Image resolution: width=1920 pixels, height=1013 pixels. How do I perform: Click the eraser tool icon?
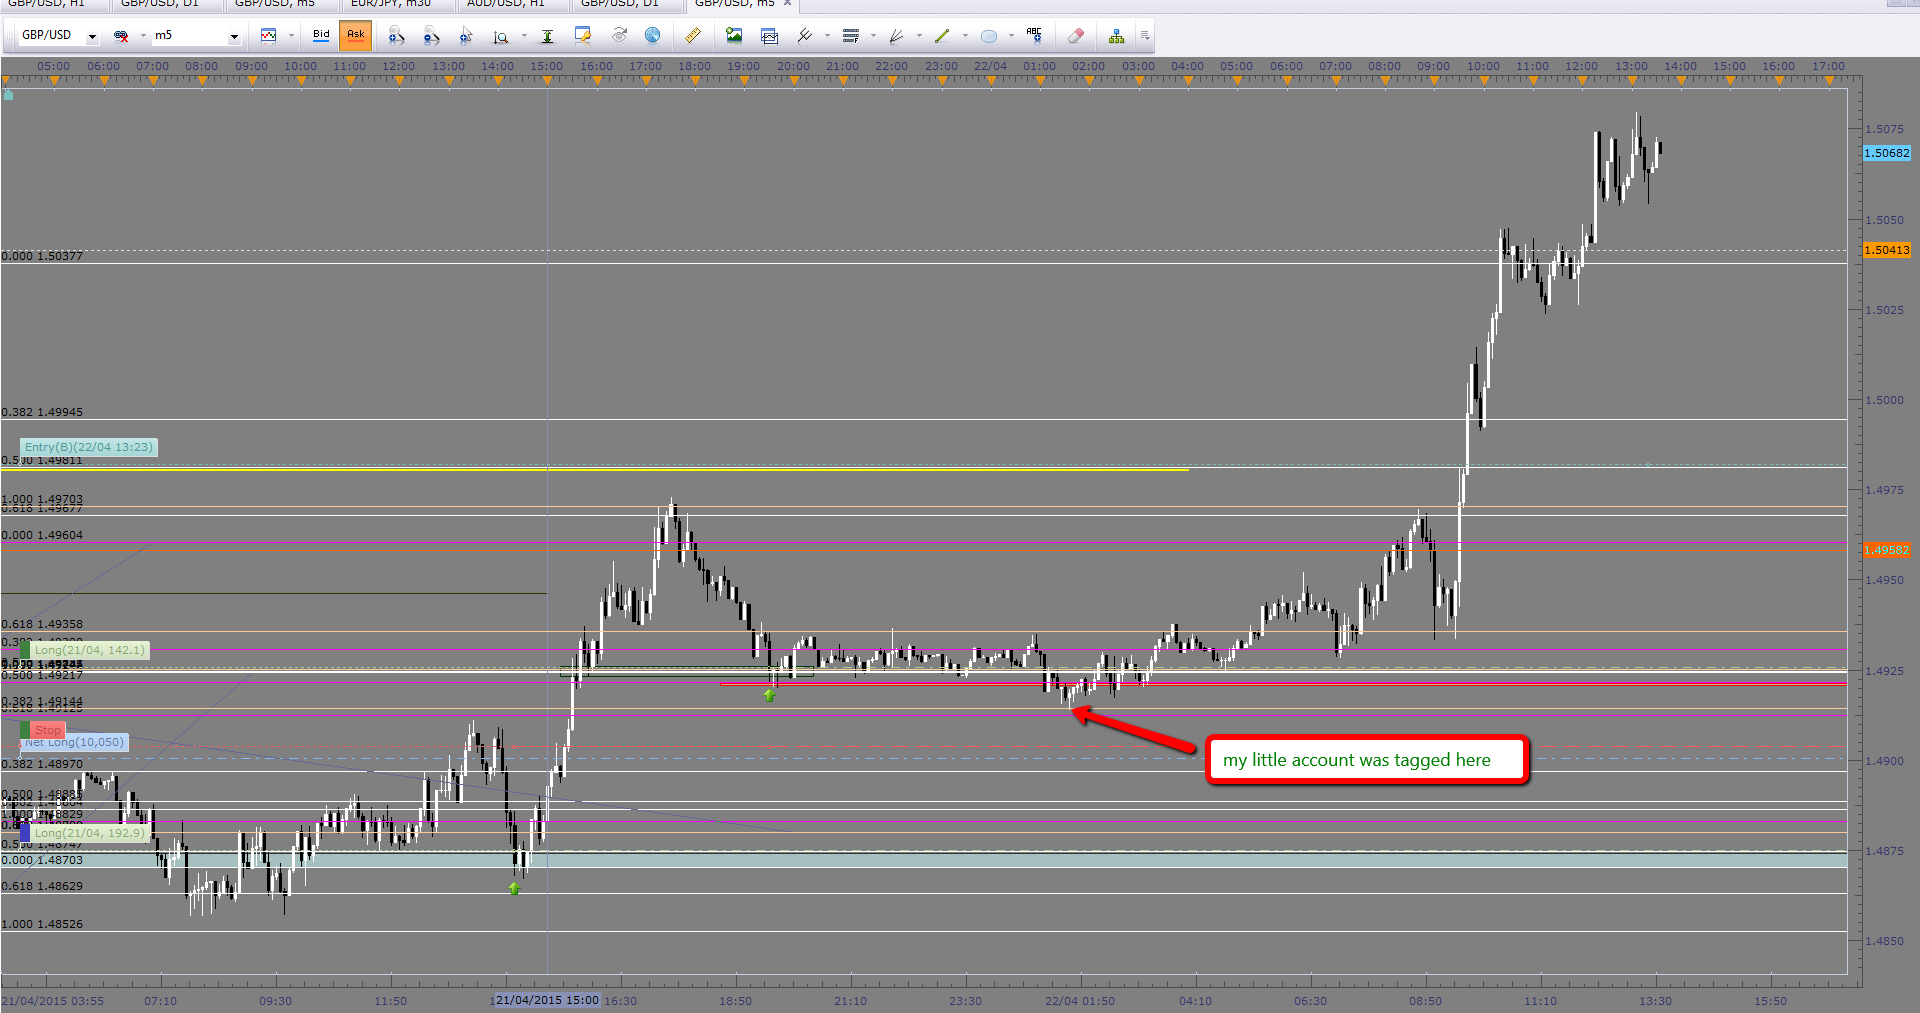pos(1076,36)
